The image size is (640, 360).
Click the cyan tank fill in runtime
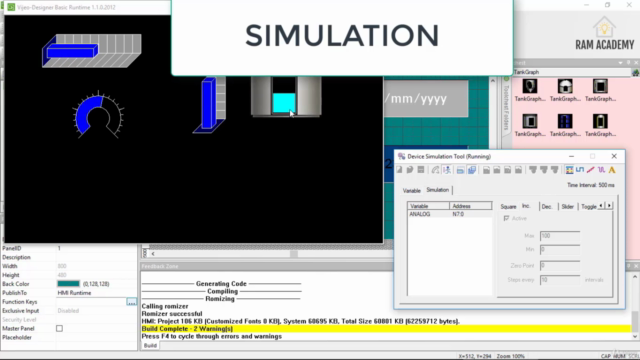pyautogui.click(x=284, y=103)
